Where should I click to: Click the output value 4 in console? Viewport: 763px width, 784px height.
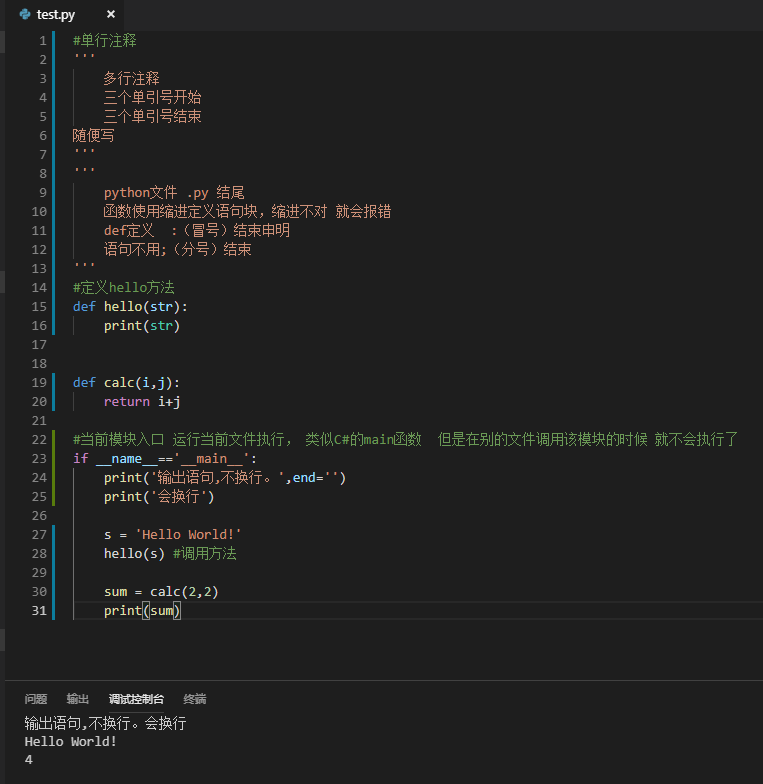[28, 760]
